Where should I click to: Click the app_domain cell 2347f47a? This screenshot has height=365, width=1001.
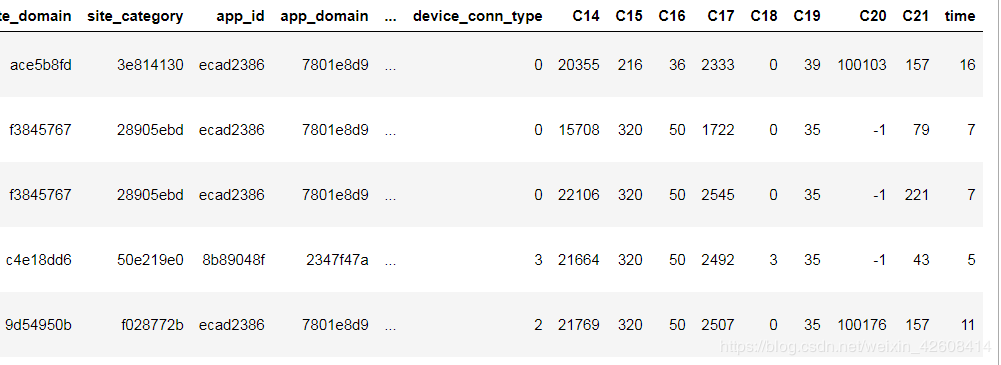337,260
